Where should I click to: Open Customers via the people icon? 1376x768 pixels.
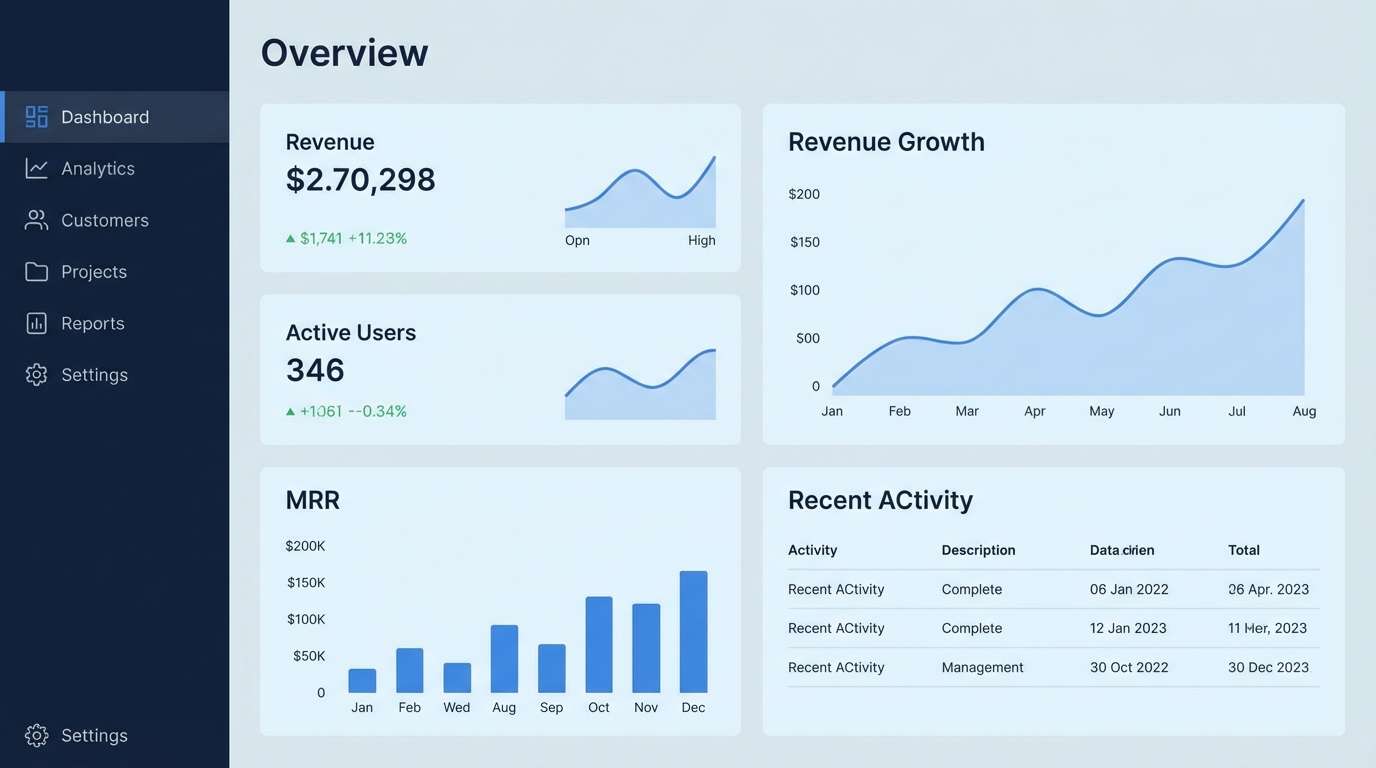point(37,220)
